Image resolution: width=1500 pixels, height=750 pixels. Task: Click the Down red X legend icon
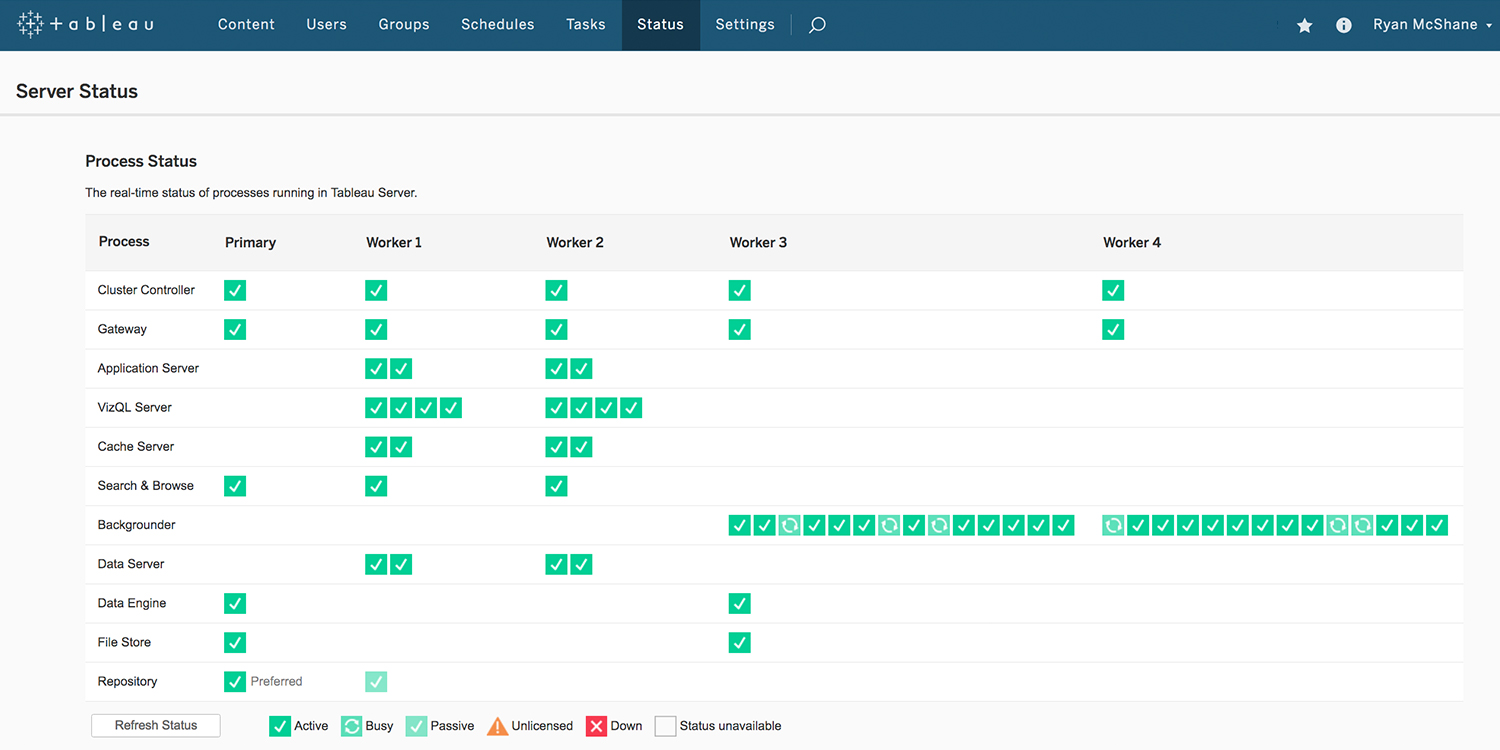[x=596, y=726]
